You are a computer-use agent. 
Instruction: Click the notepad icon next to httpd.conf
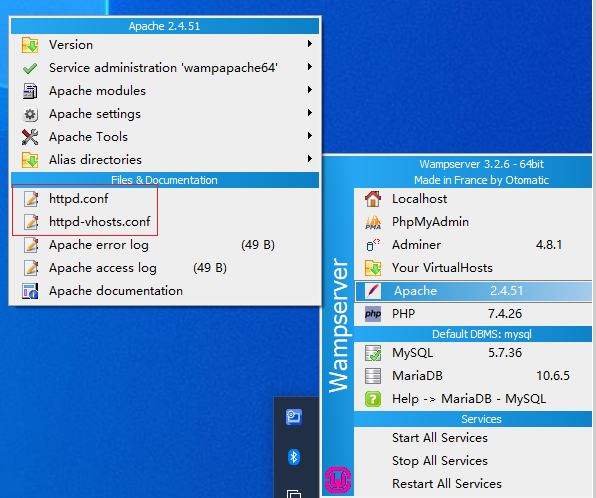(x=31, y=199)
